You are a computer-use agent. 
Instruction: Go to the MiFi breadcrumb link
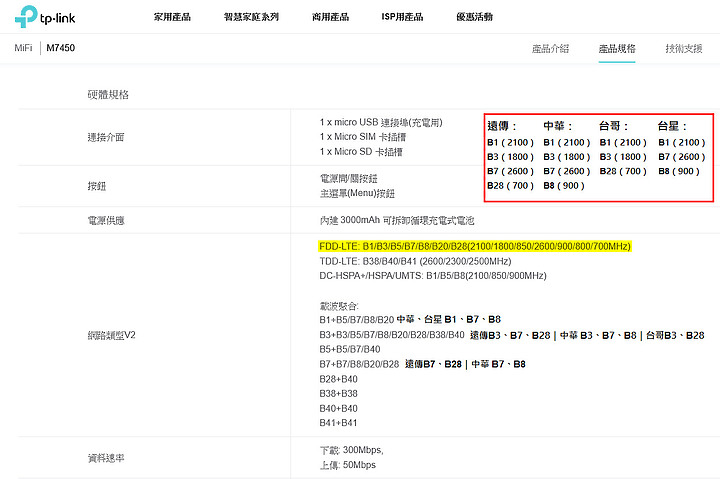point(23,48)
